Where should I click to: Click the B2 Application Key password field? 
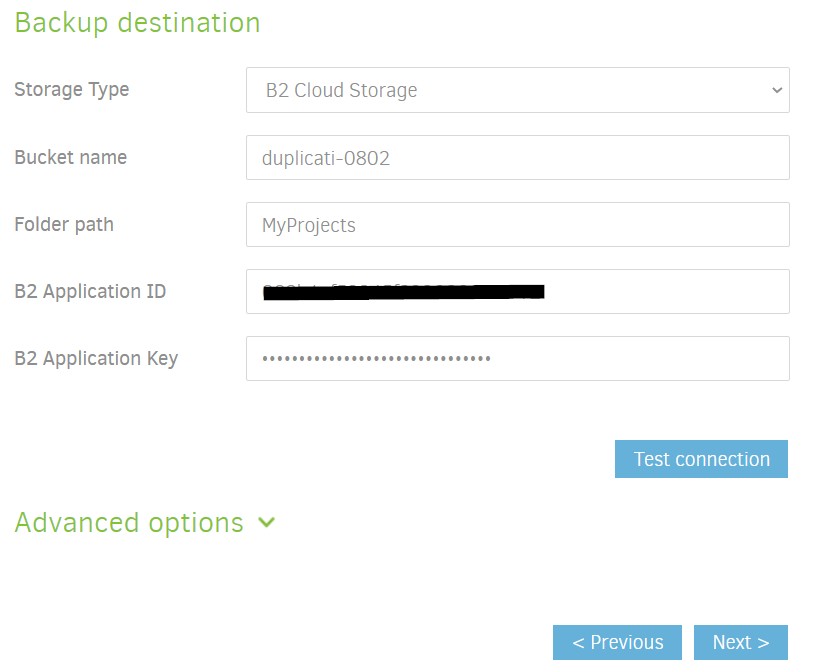[x=518, y=358]
